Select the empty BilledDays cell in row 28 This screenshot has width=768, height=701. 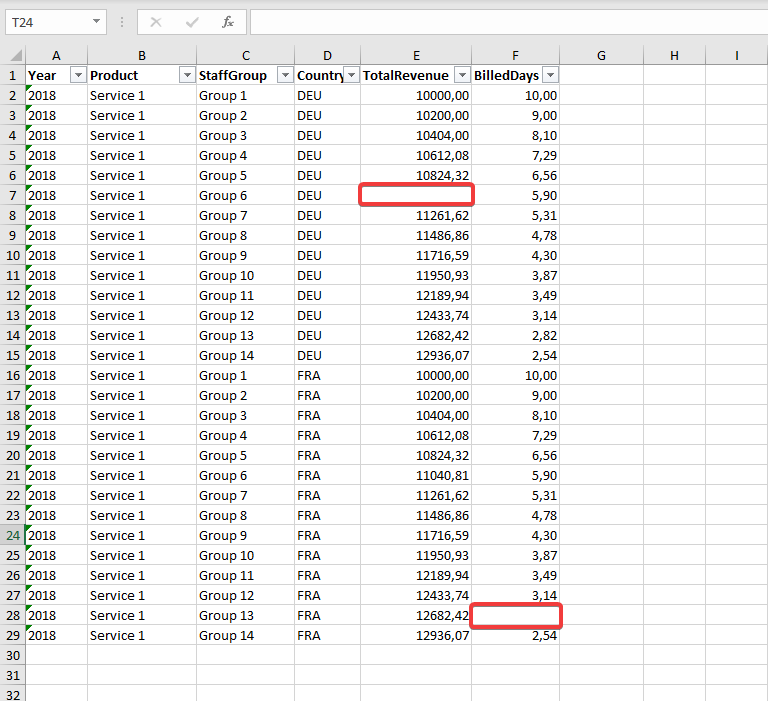[x=516, y=616]
